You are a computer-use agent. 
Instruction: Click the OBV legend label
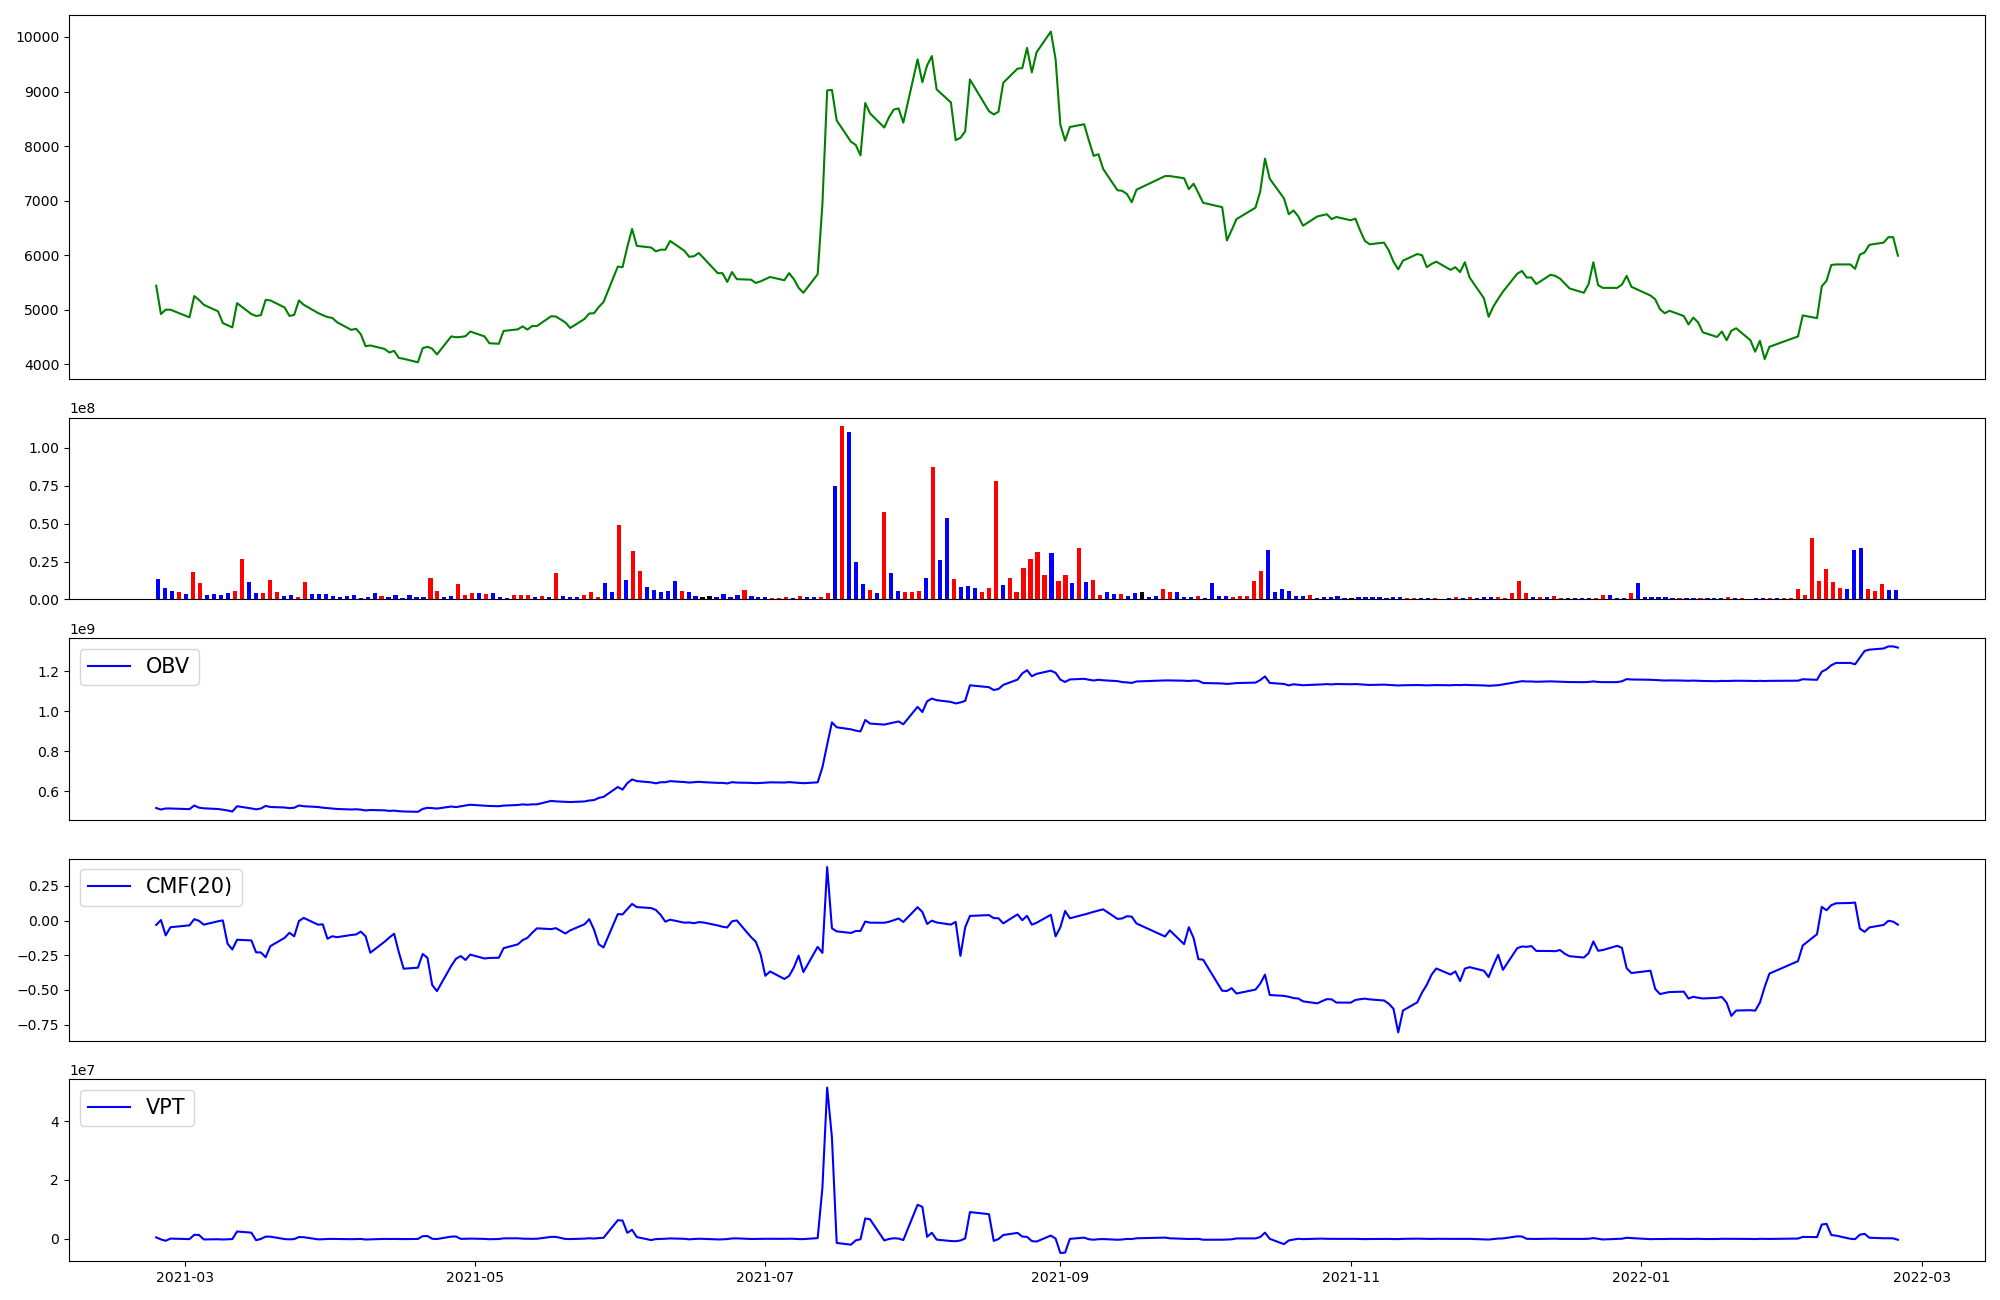167,666
